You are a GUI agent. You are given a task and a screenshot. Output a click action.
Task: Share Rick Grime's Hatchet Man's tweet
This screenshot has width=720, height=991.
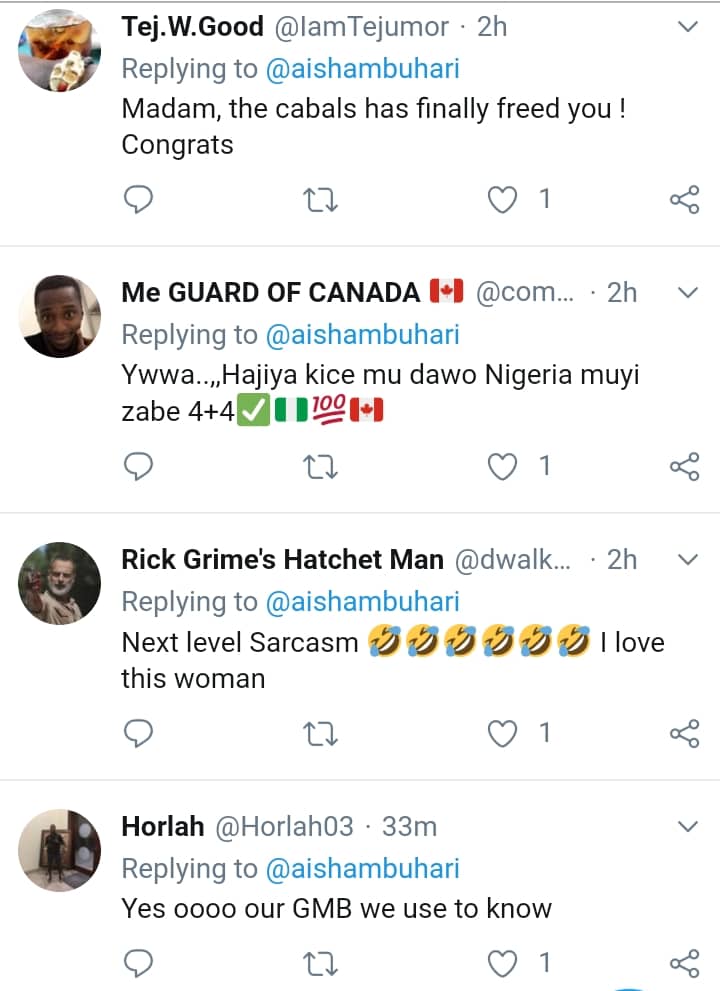684,734
